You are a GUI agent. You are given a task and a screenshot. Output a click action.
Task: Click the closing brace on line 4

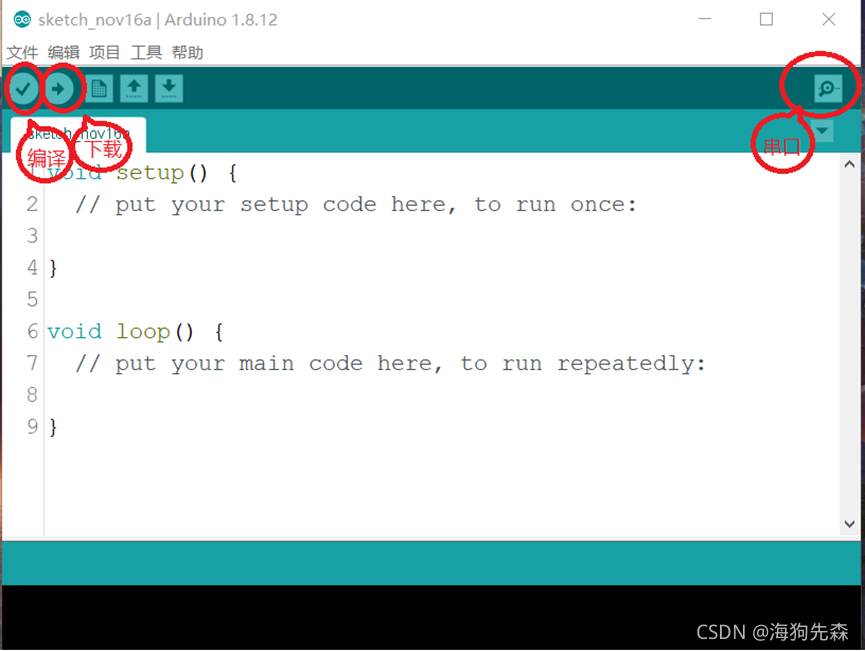pyautogui.click(x=53, y=268)
